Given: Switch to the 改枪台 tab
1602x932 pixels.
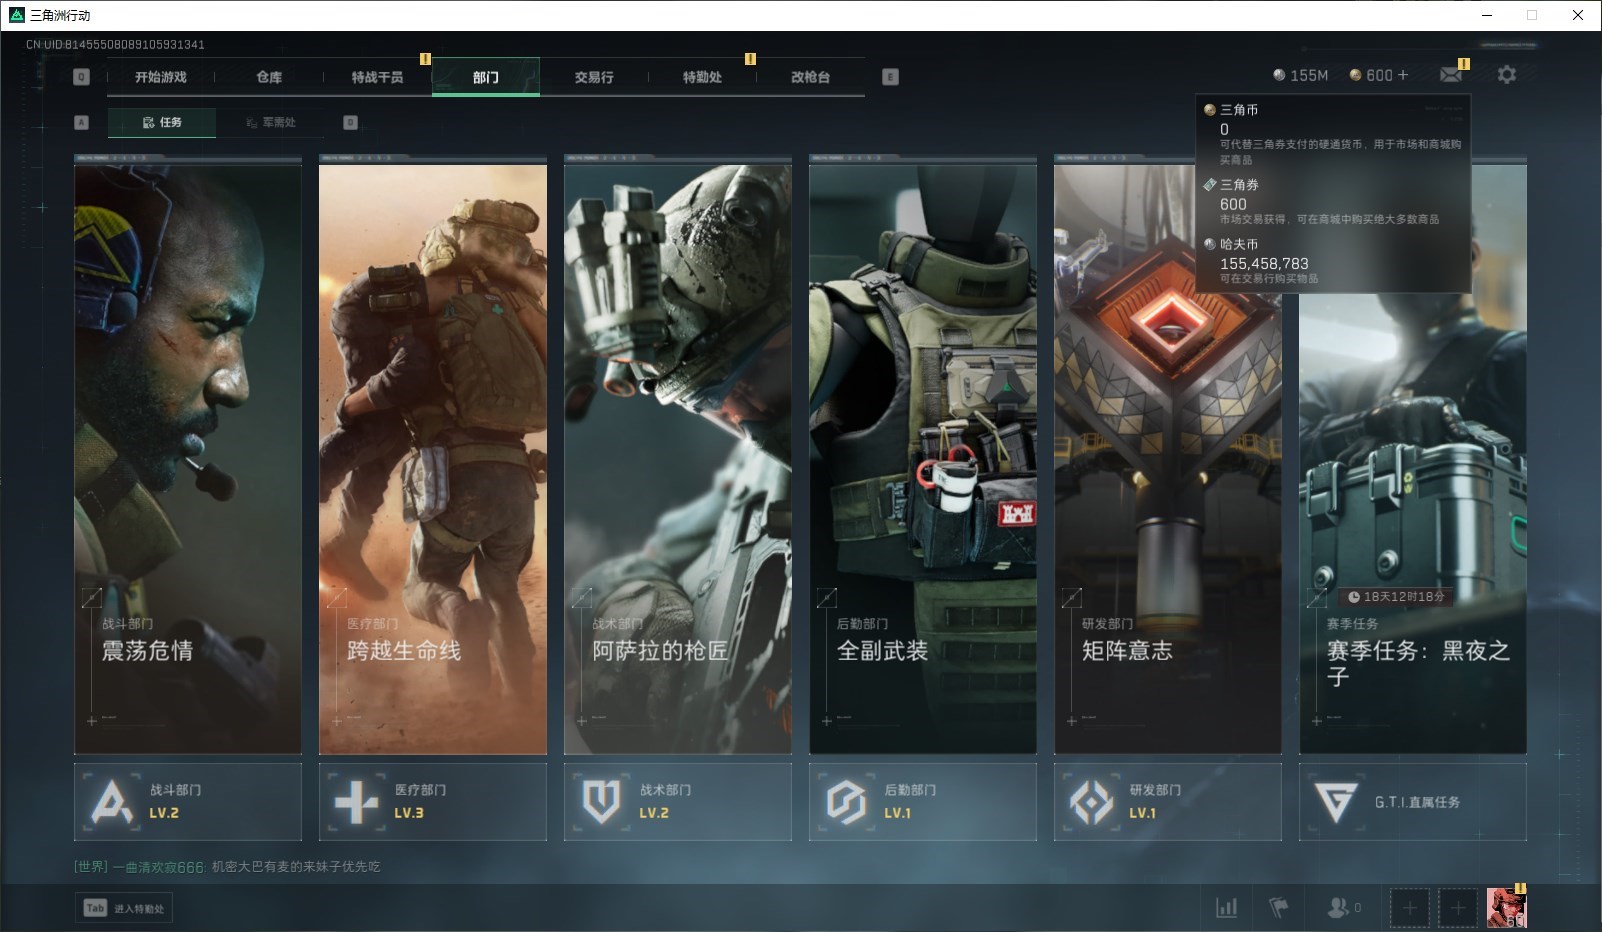Looking at the screenshot, I should [x=810, y=77].
